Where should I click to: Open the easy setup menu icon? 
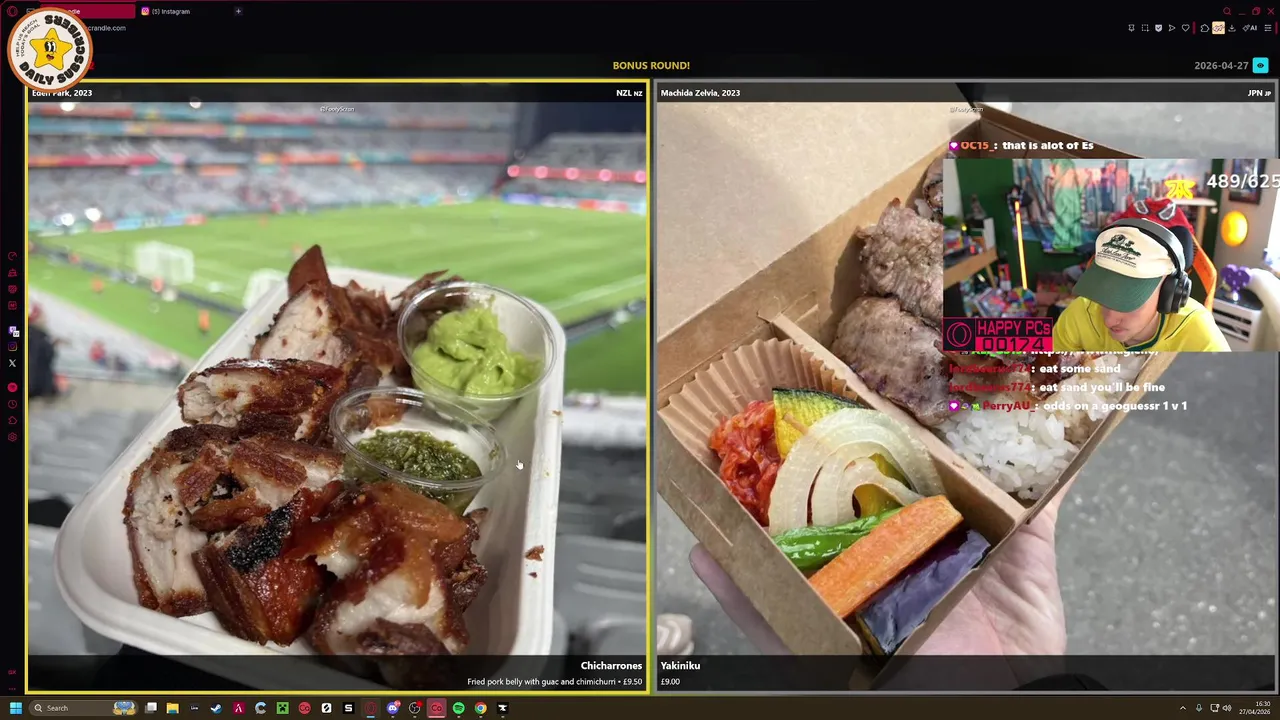[1268, 28]
